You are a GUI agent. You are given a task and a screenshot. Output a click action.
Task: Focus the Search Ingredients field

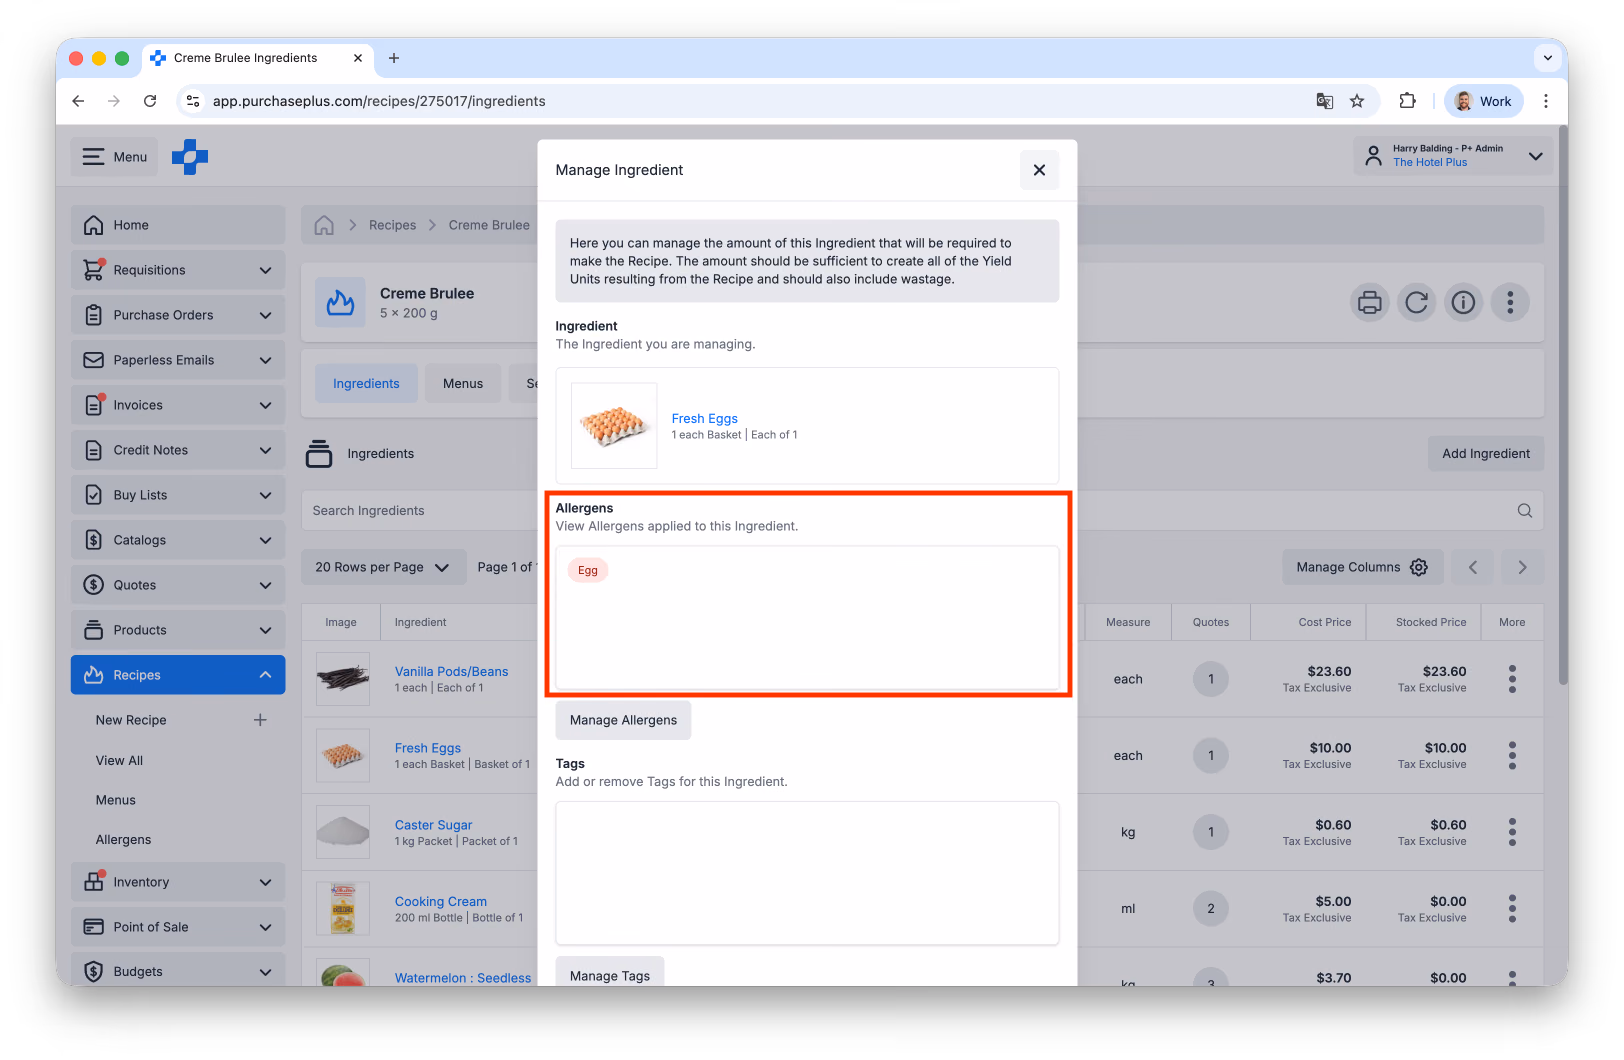coord(420,511)
